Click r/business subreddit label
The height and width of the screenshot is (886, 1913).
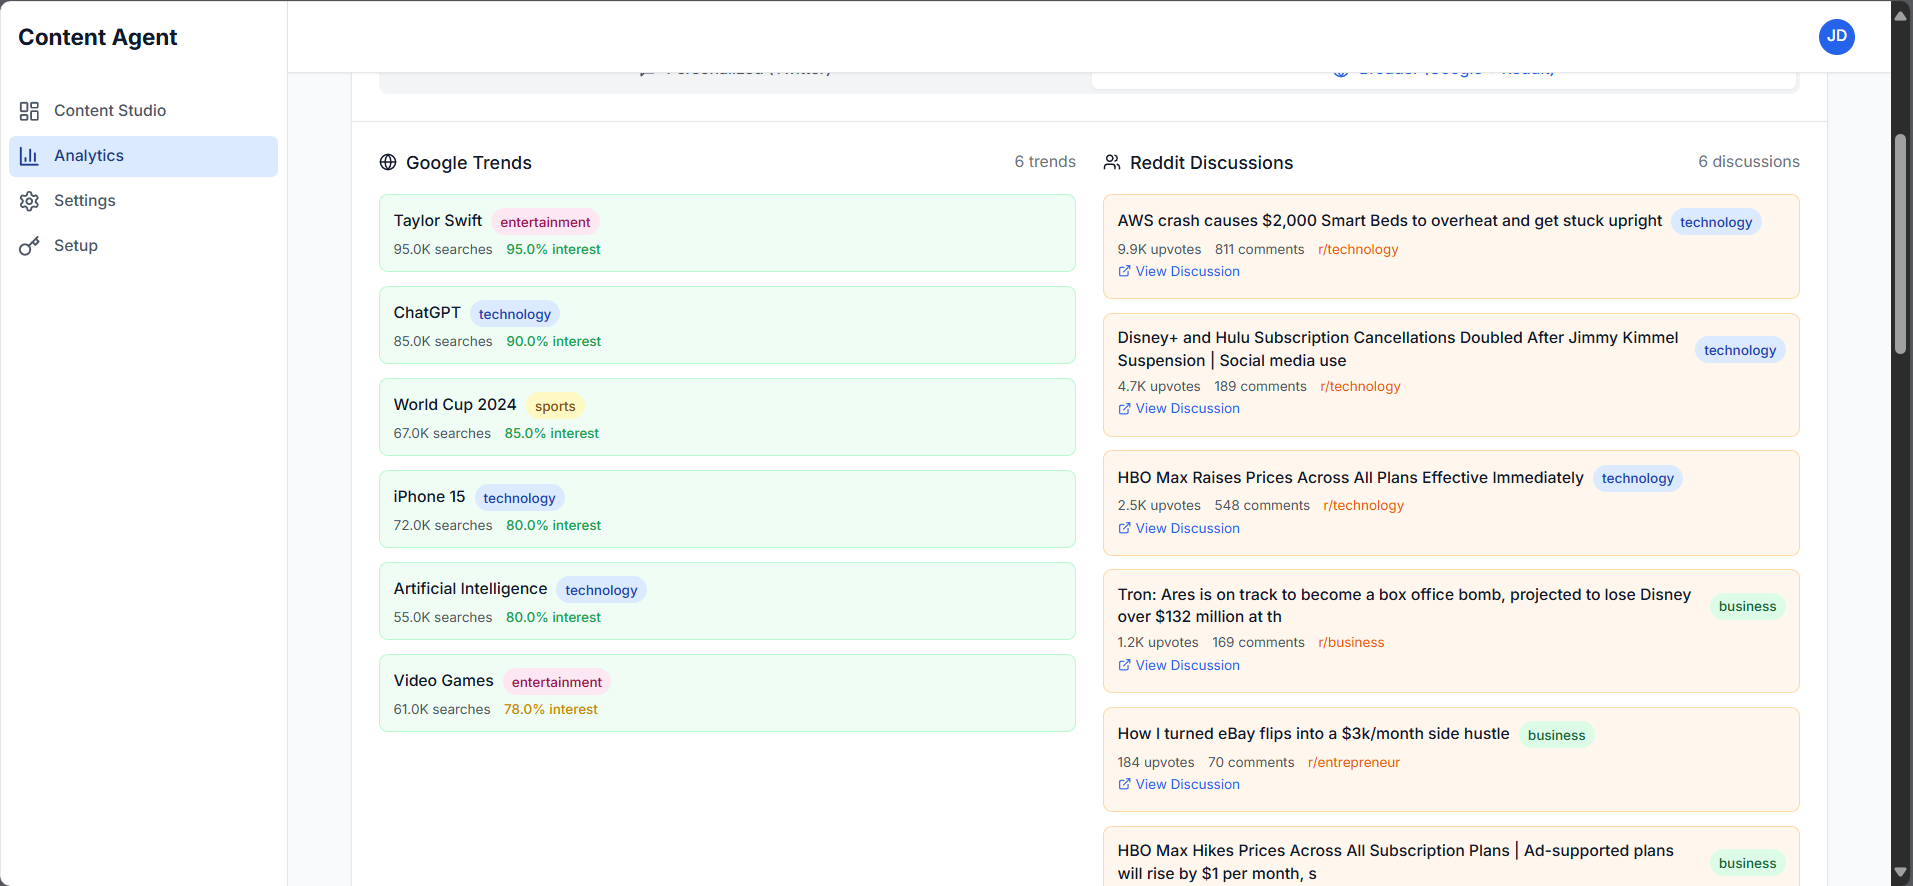click(1351, 642)
